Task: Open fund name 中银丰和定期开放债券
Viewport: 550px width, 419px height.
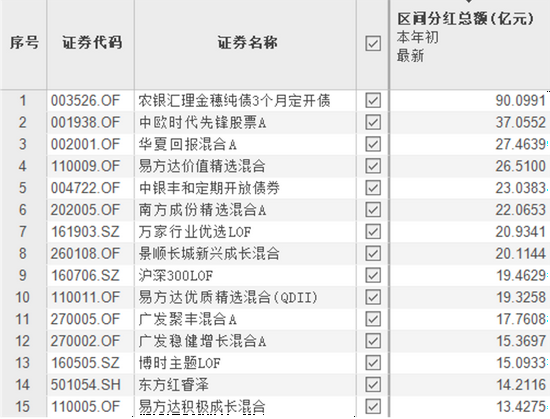Action: click(x=209, y=188)
